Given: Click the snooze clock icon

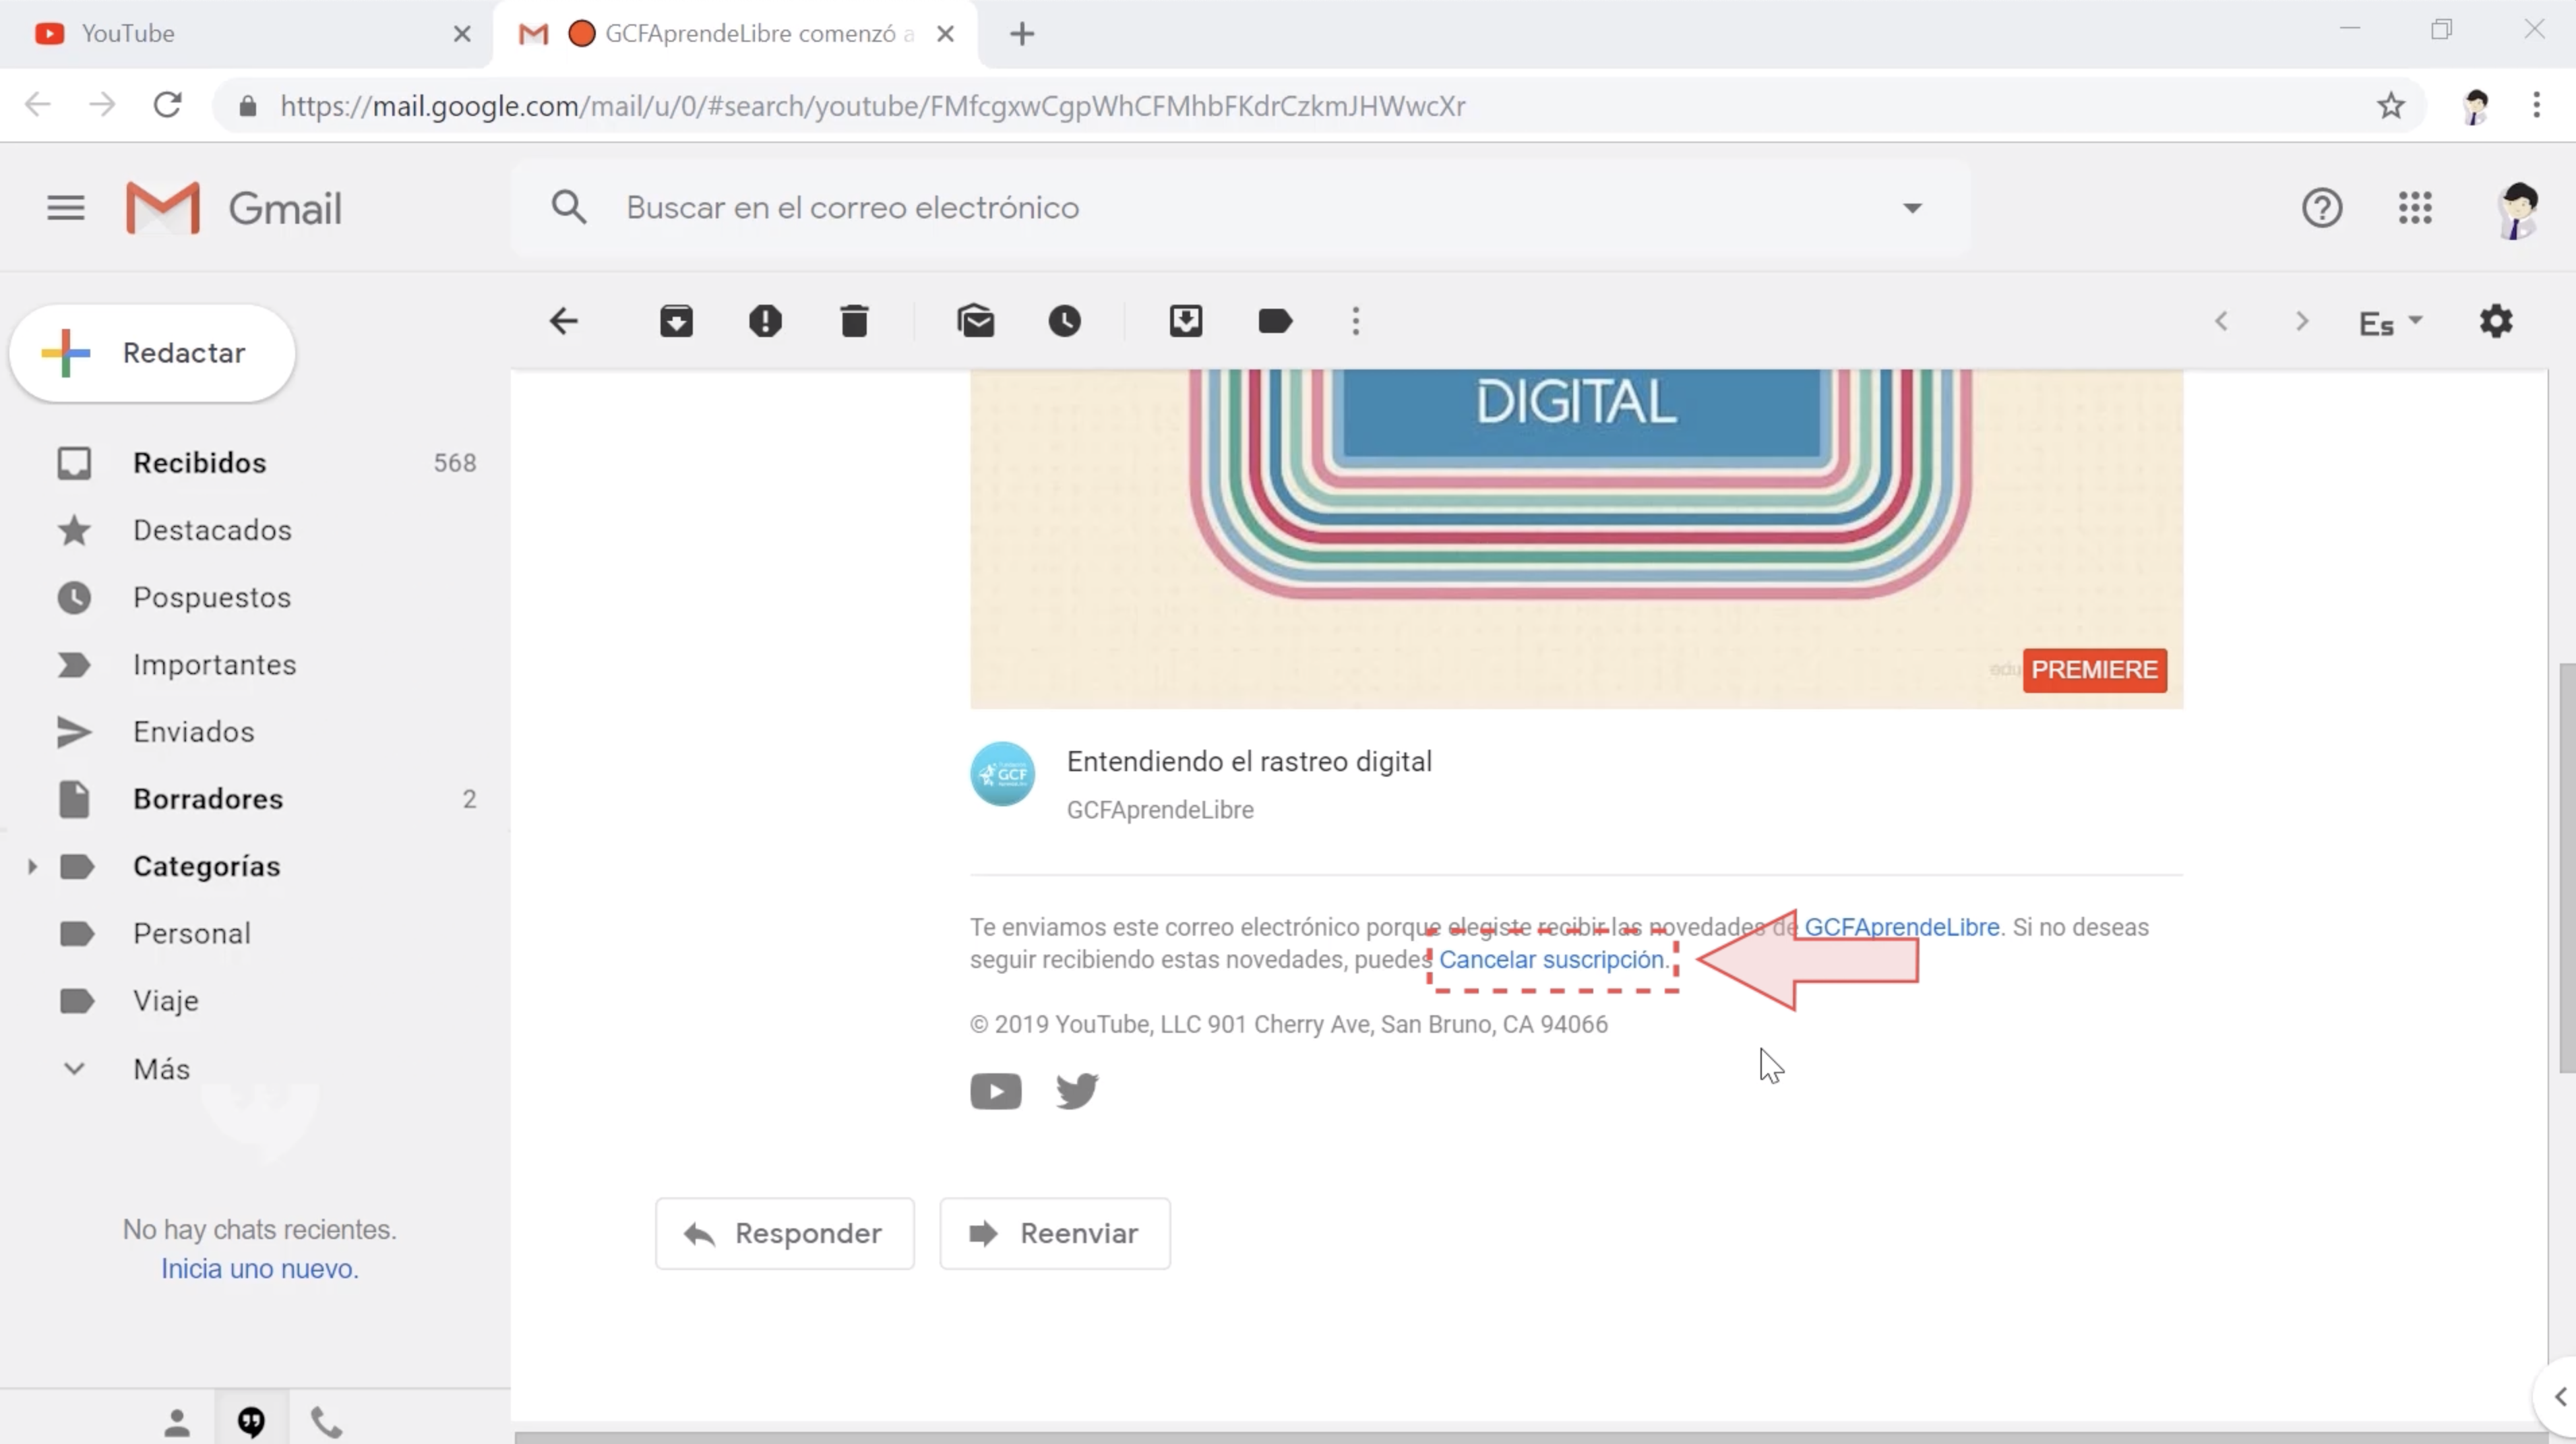Looking at the screenshot, I should 1064,320.
